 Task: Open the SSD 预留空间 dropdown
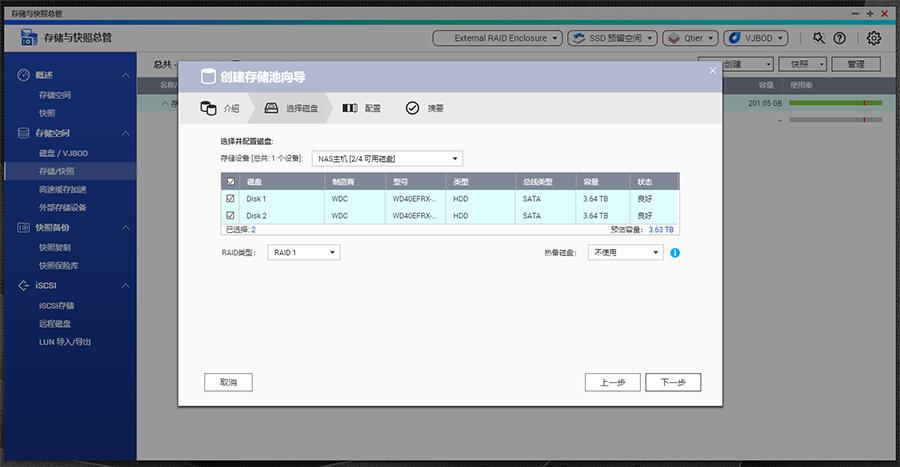pos(613,38)
